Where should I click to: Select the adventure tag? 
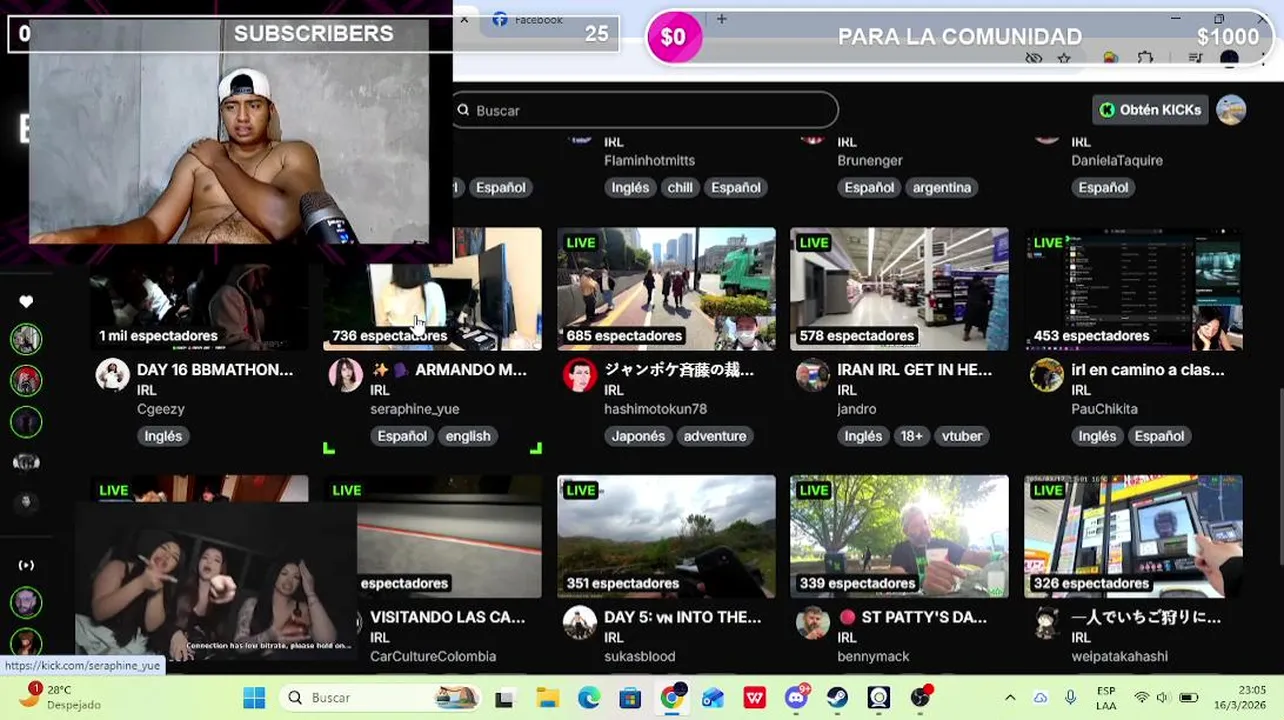pyautogui.click(x=715, y=436)
